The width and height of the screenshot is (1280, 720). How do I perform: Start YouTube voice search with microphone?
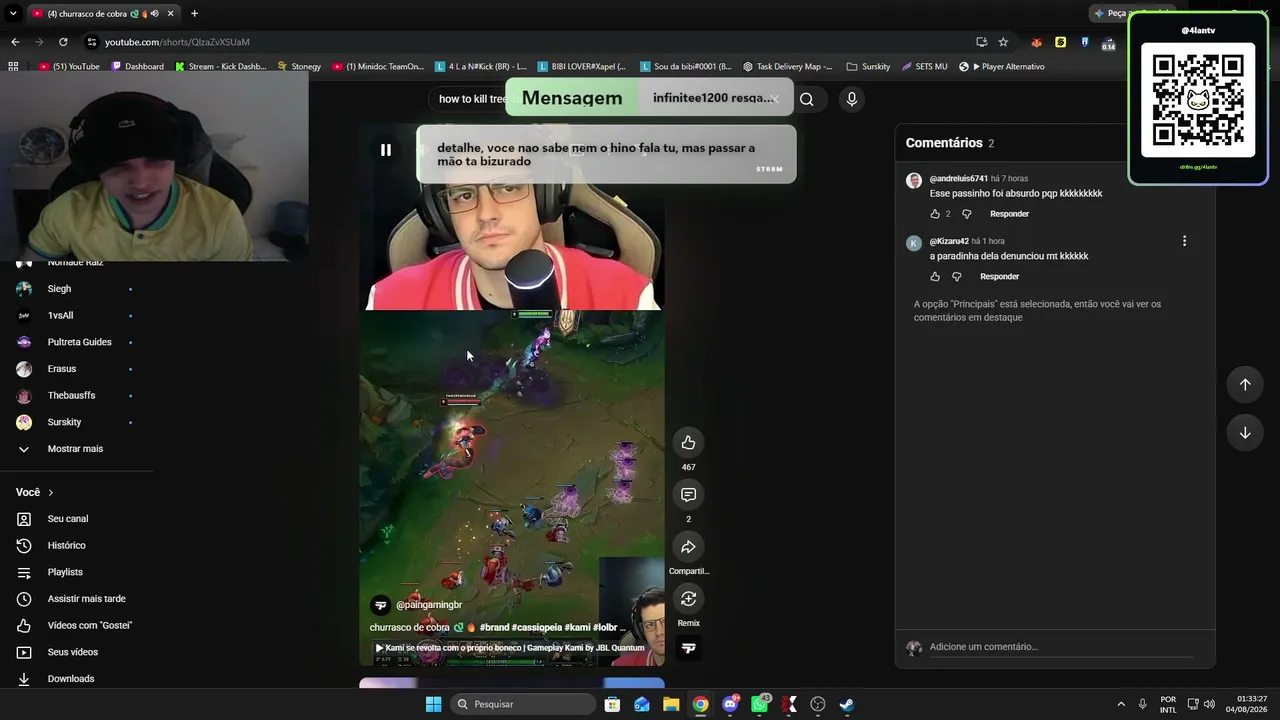point(852,99)
